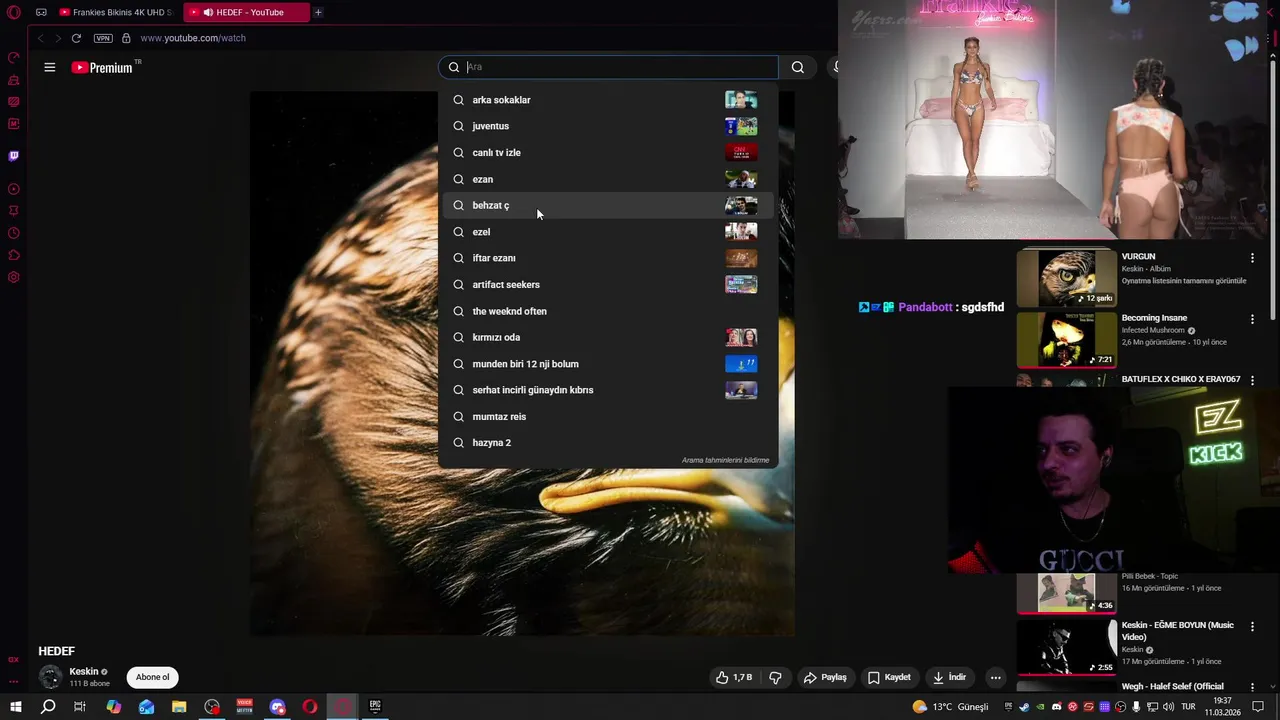Select the 'hazyna 2' suggestion
This screenshot has height=720, width=1280.
(608, 443)
